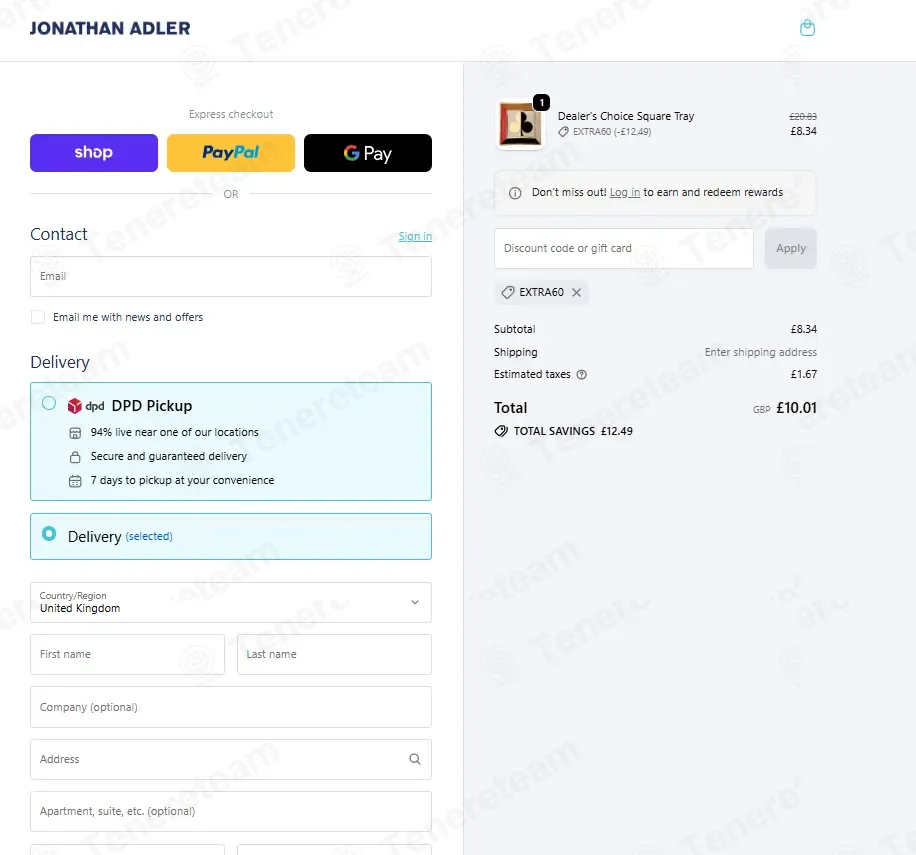This screenshot has width=916, height=855.
Task: Open the Country/Region dropdown
Action: pos(231,602)
